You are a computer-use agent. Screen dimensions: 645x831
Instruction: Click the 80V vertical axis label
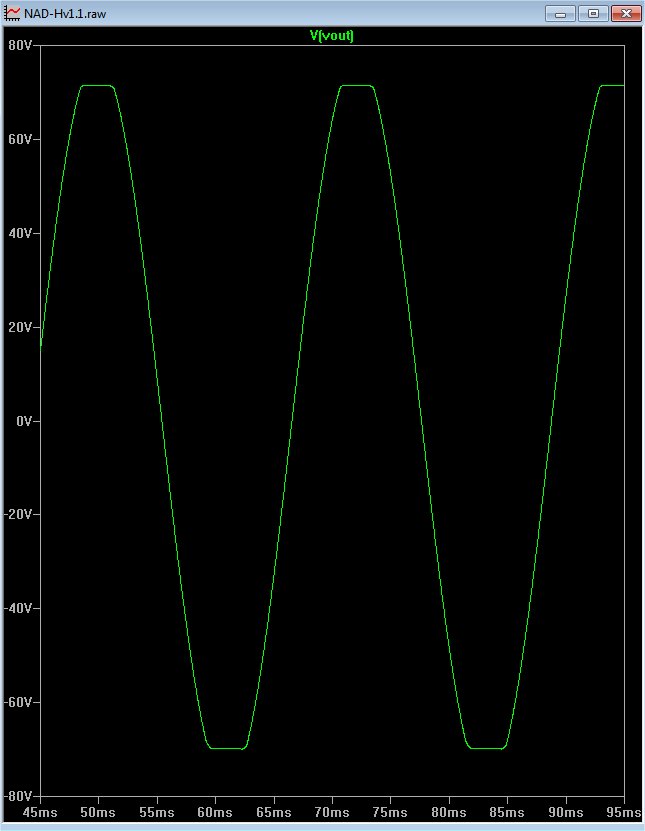21,46
